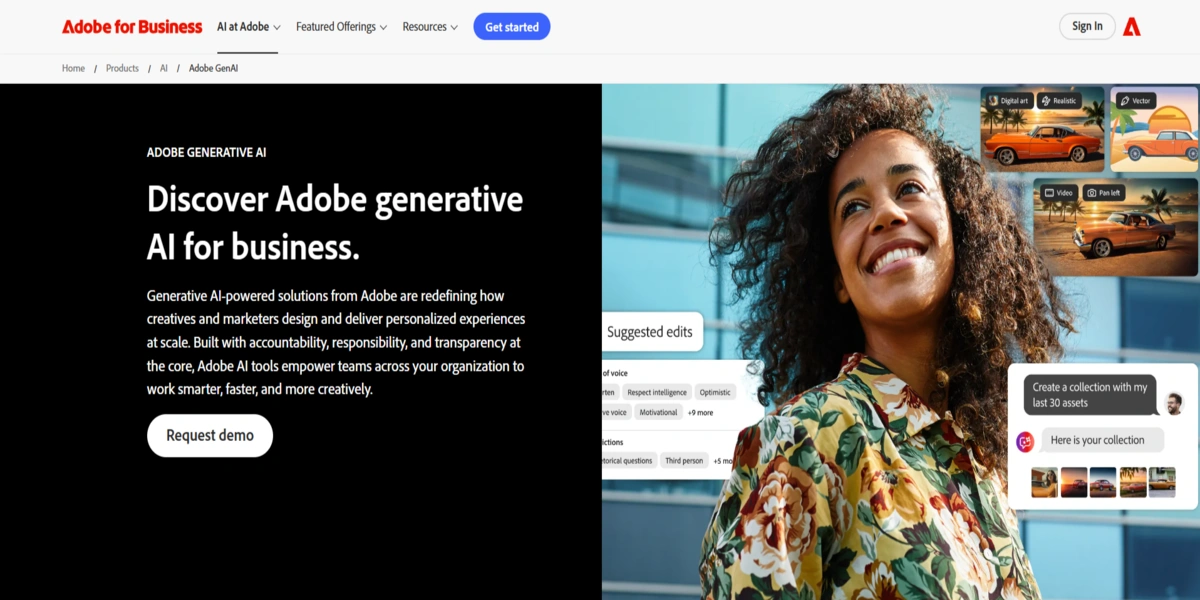Select the Optimistic tone chip
This screenshot has width=1200, height=600.
point(715,392)
